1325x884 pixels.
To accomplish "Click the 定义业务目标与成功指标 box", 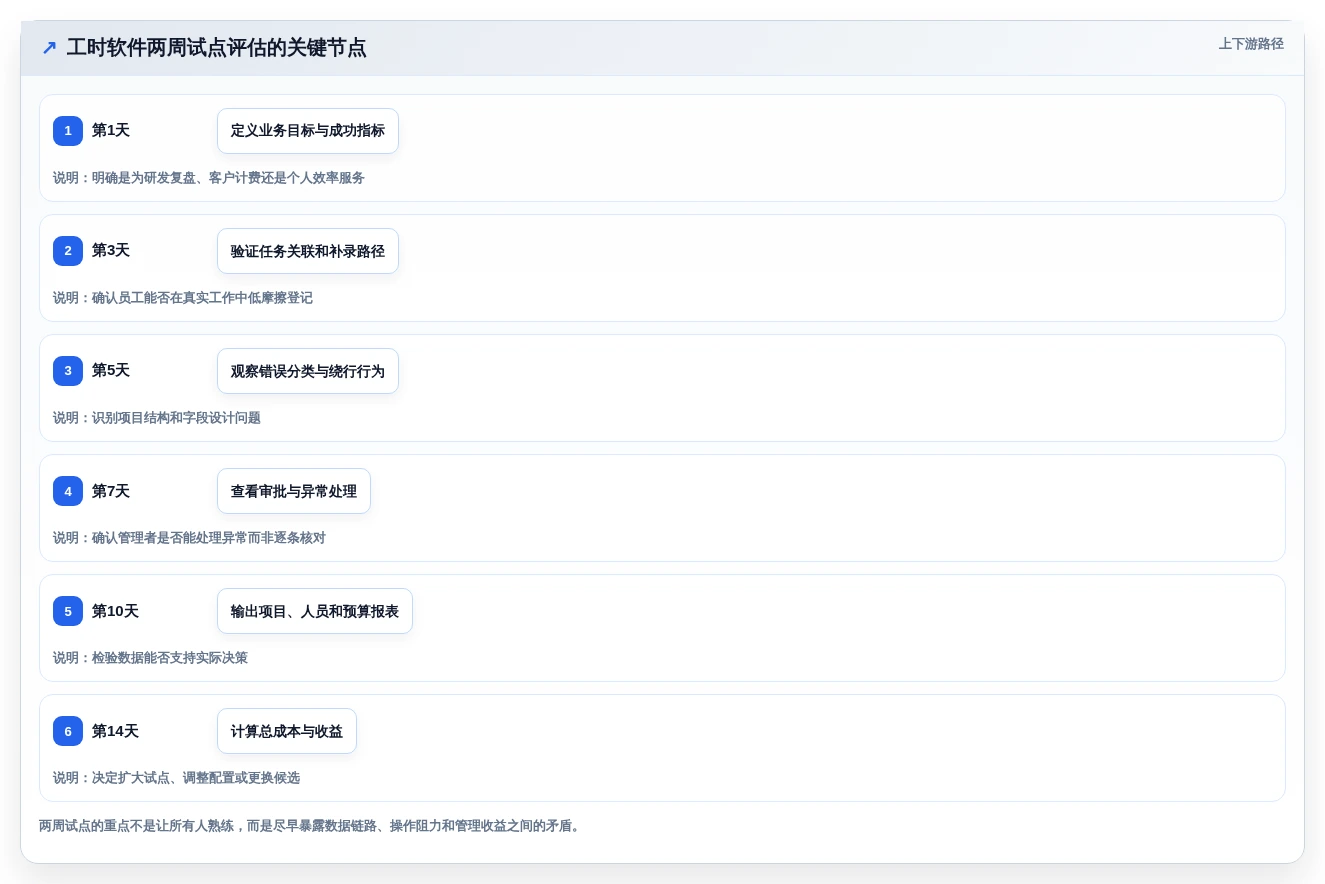I will [x=308, y=131].
